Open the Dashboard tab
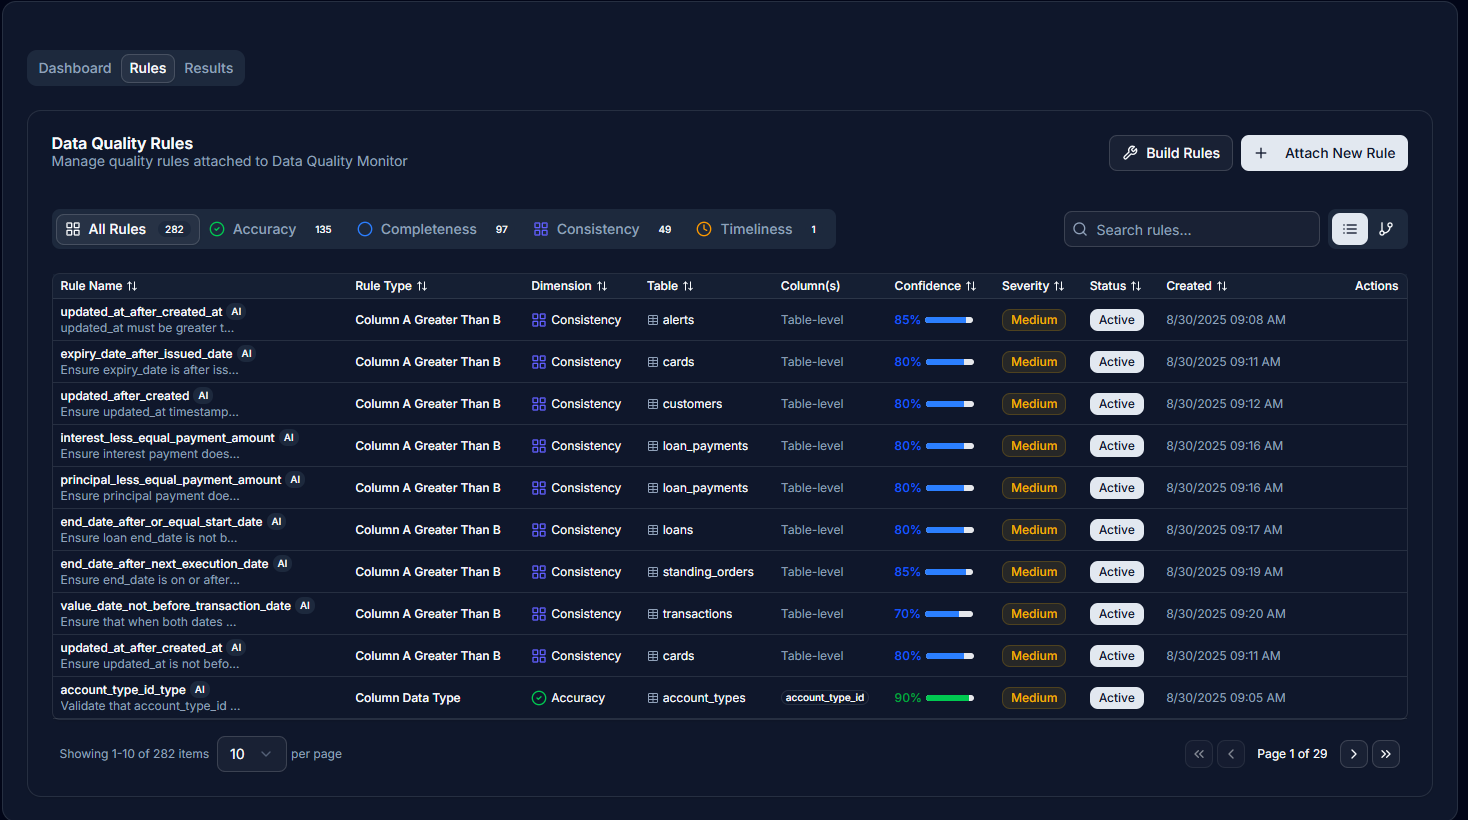Screen dimensions: 1468x820 (75, 68)
